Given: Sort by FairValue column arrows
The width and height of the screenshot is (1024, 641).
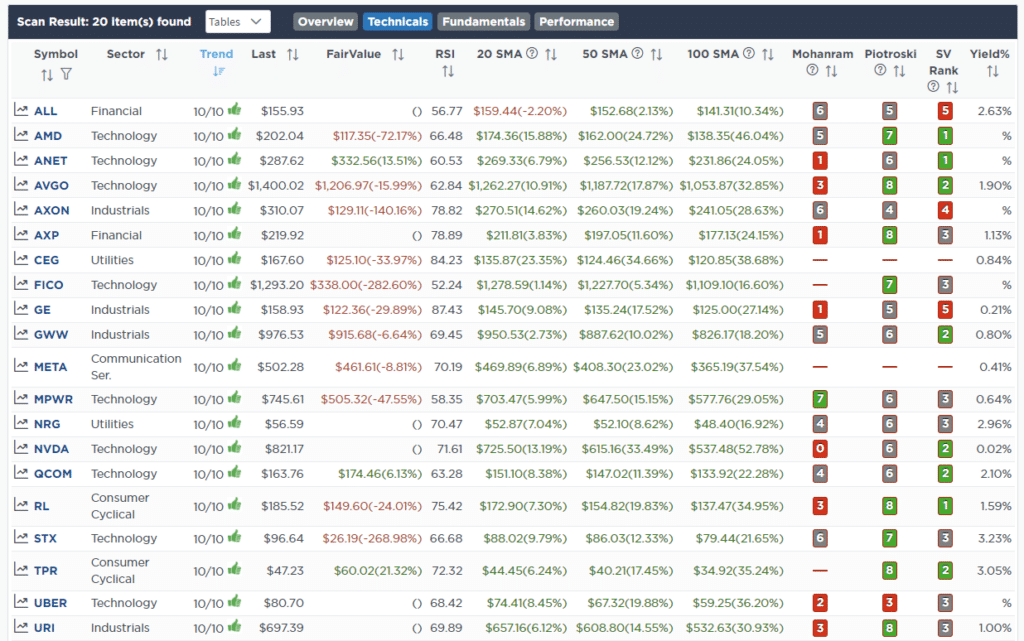Looking at the screenshot, I should pyautogui.click(x=398, y=55).
